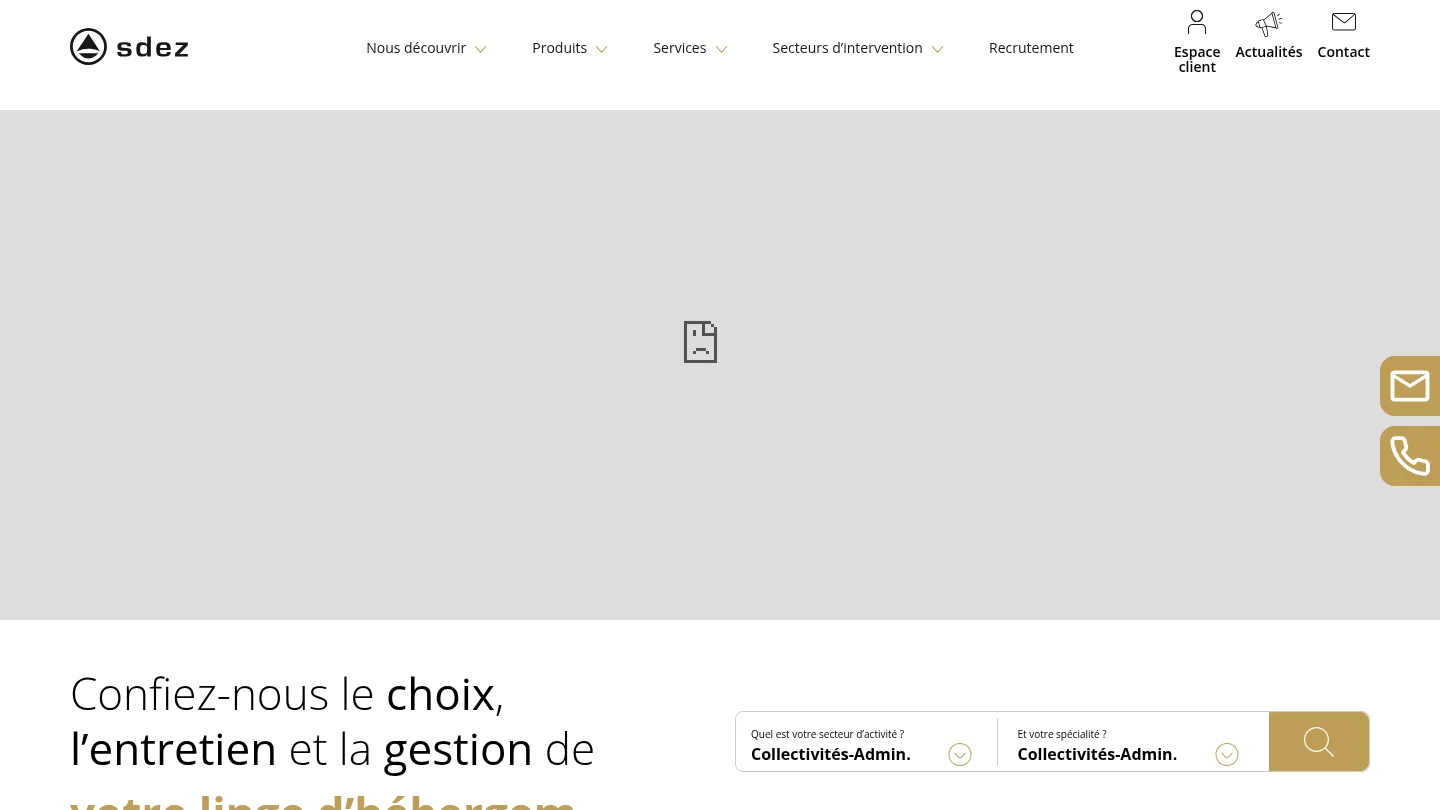Screen dimensions: 1440x810
Task: Expand the Produits menu chevron
Action: (x=601, y=49)
